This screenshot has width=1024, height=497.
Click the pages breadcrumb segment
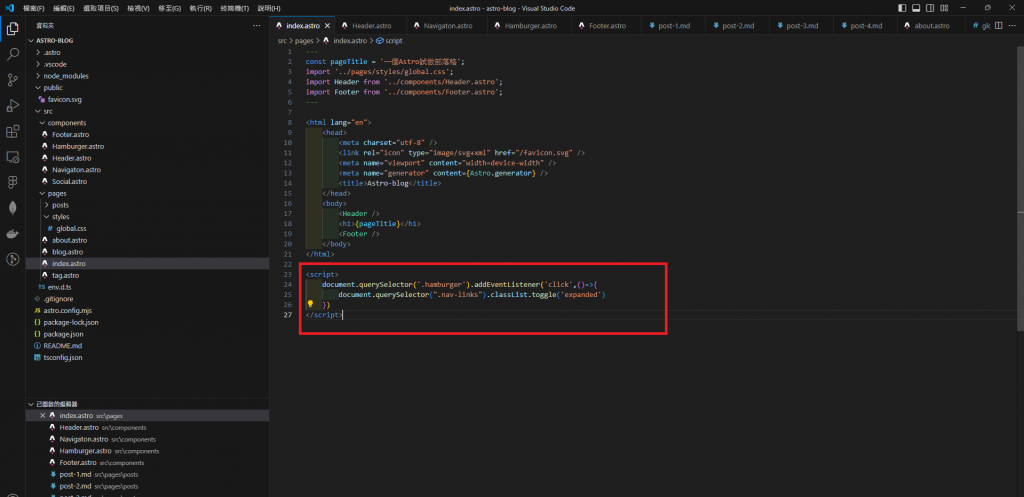[x=304, y=40]
